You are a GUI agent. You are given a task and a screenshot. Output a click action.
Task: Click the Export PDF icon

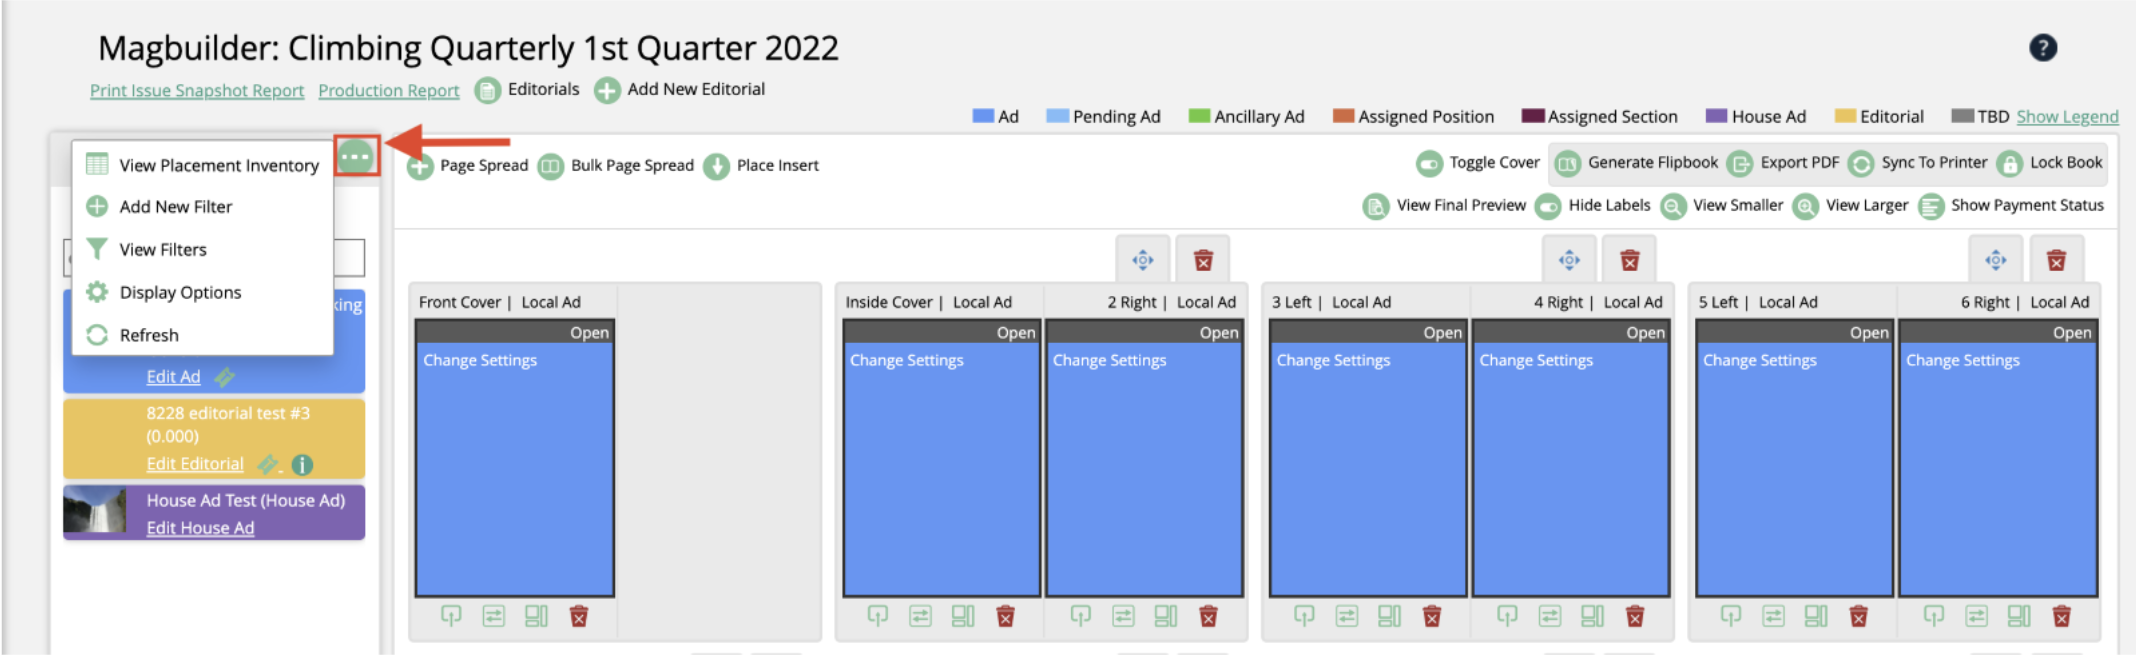click(x=1740, y=163)
